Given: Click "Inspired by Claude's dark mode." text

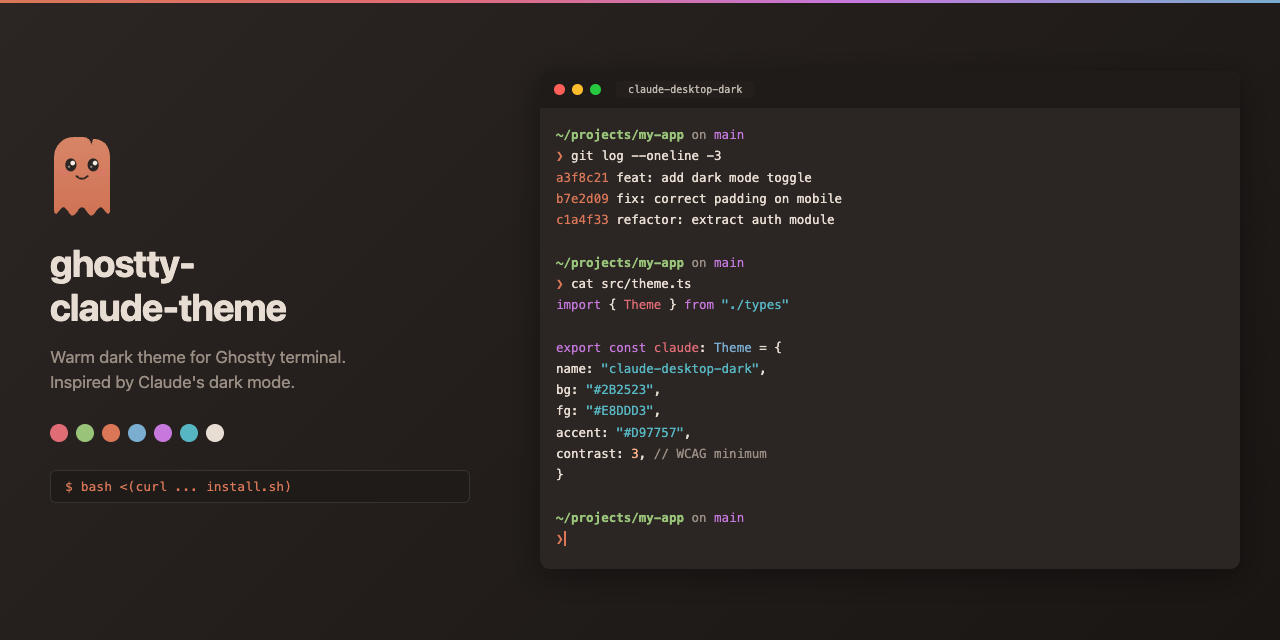Looking at the screenshot, I should click(x=172, y=382).
